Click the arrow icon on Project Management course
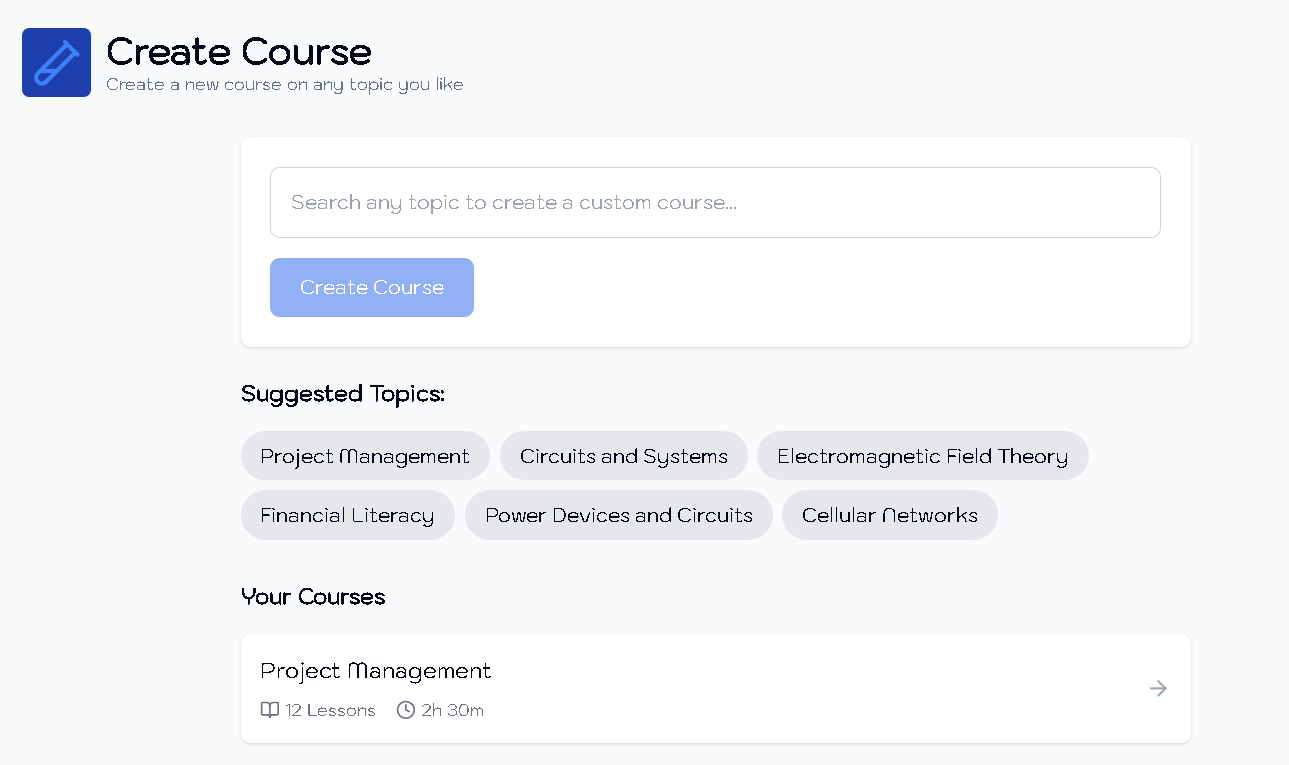Viewport: 1289px width, 765px height. [x=1158, y=688]
